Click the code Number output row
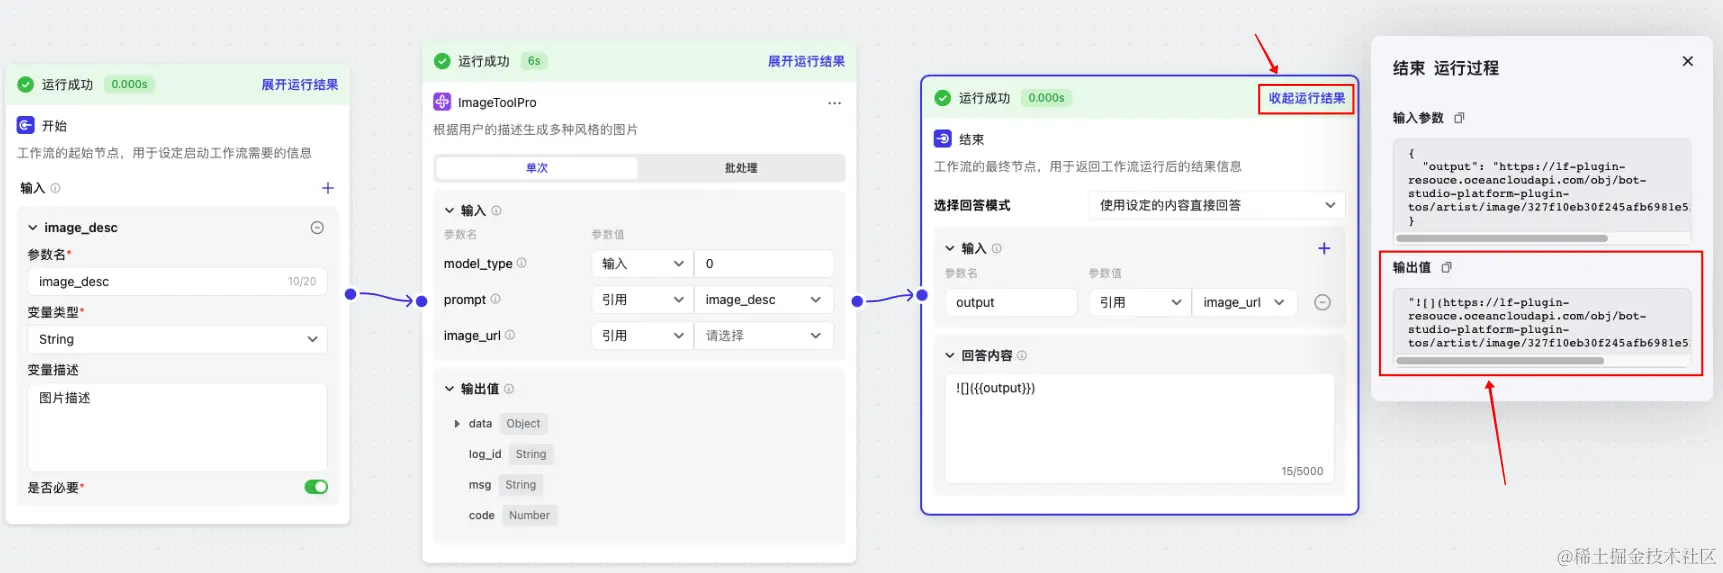1723x573 pixels. pos(512,516)
